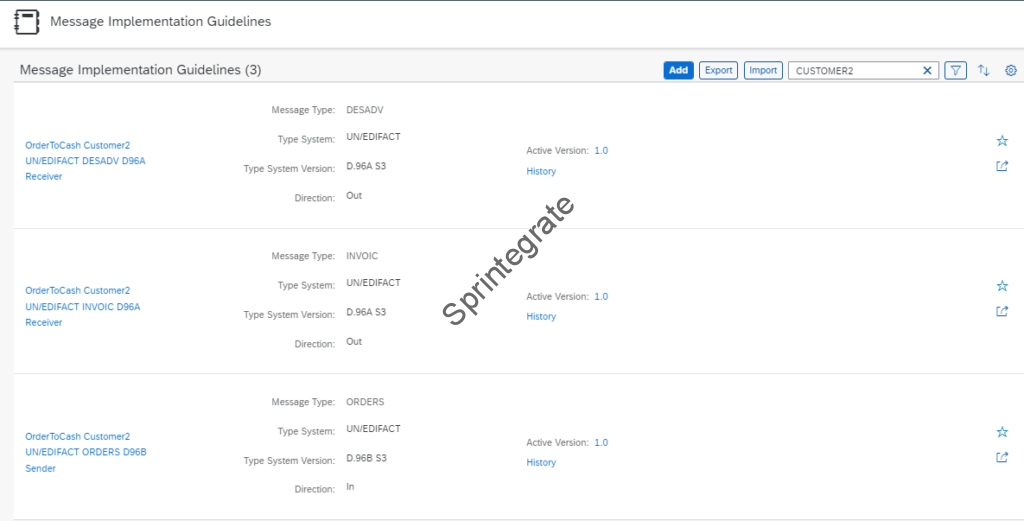Click the DESADV row's export icon
Image resolution: width=1024 pixels, height=521 pixels.
1002,166
